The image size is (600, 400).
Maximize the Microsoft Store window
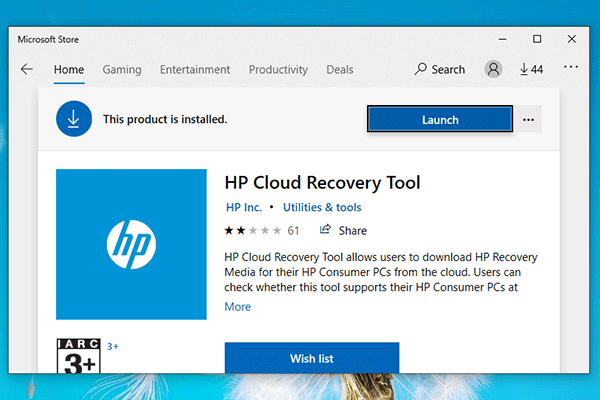(x=537, y=39)
